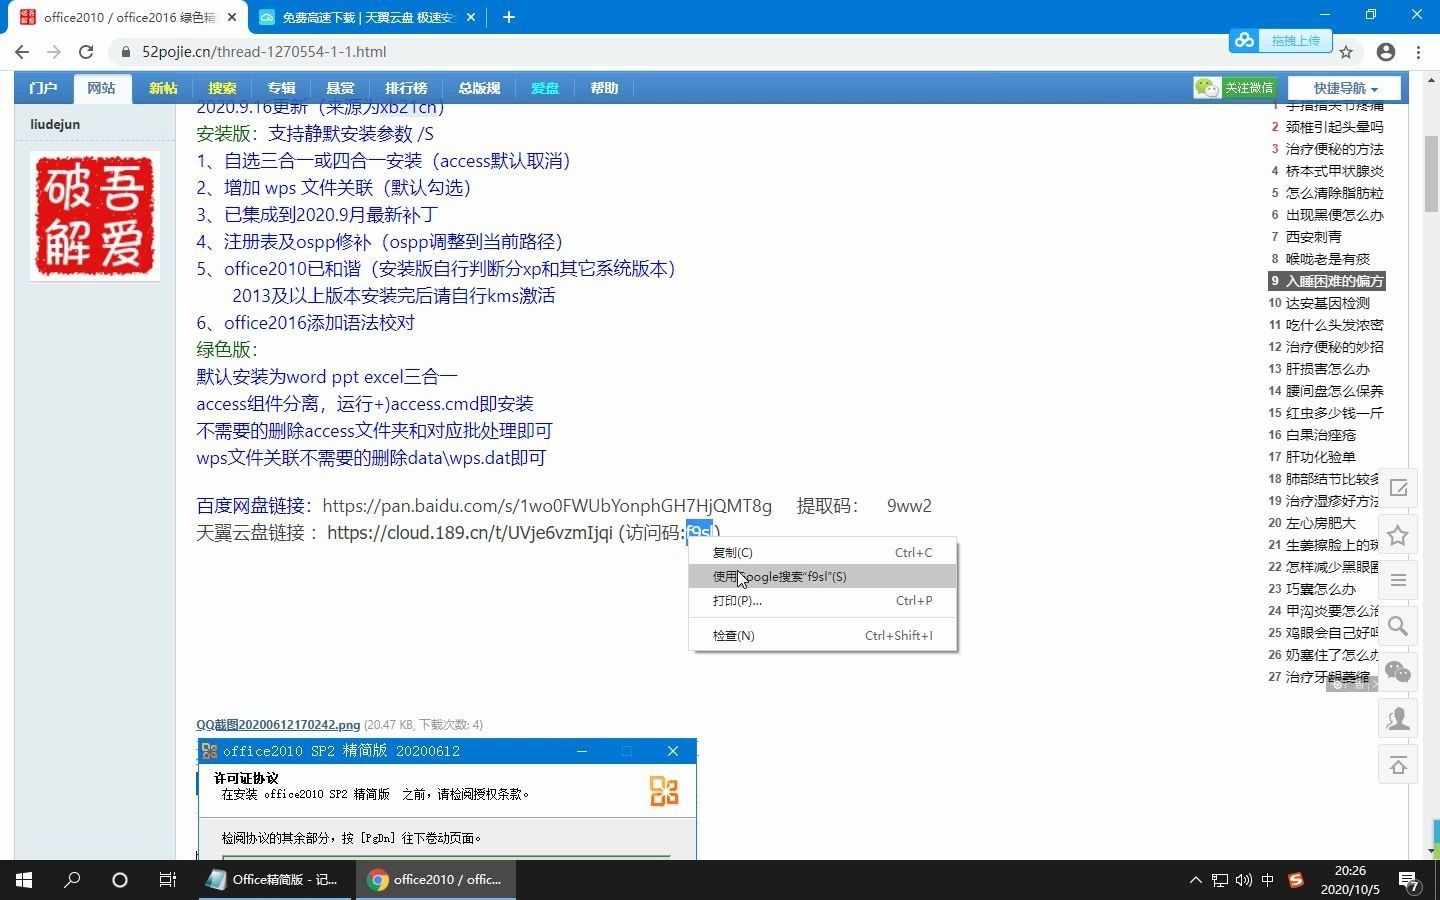
Task: Open the Chrome profile avatar
Action: point(1386,52)
